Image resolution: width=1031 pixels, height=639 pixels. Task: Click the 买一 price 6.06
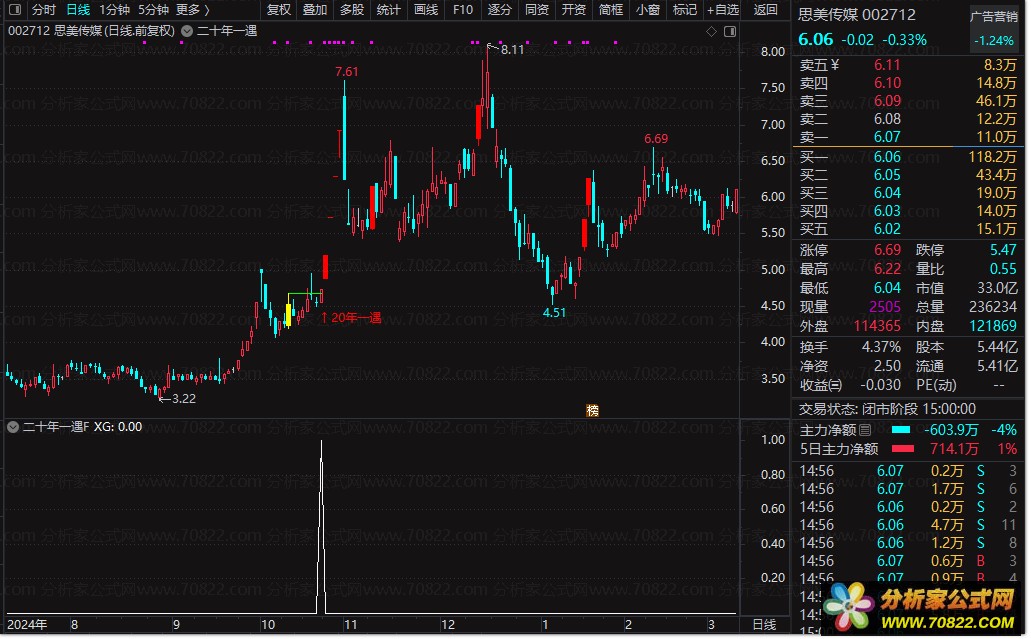coord(887,157)
